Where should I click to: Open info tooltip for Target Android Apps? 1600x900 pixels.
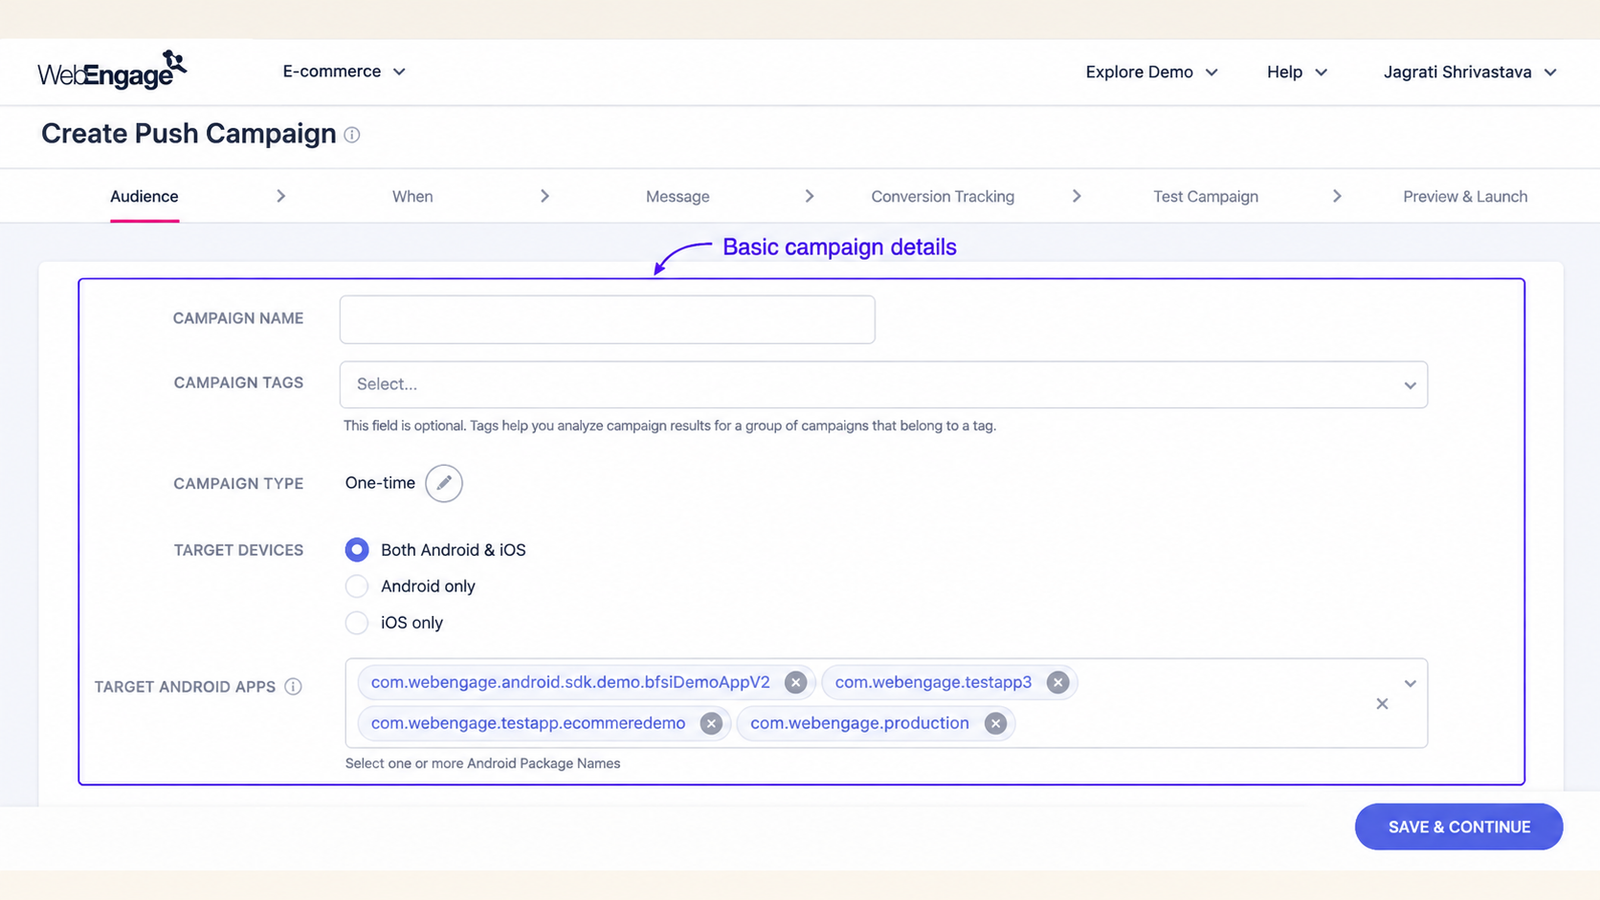point(293,687)
